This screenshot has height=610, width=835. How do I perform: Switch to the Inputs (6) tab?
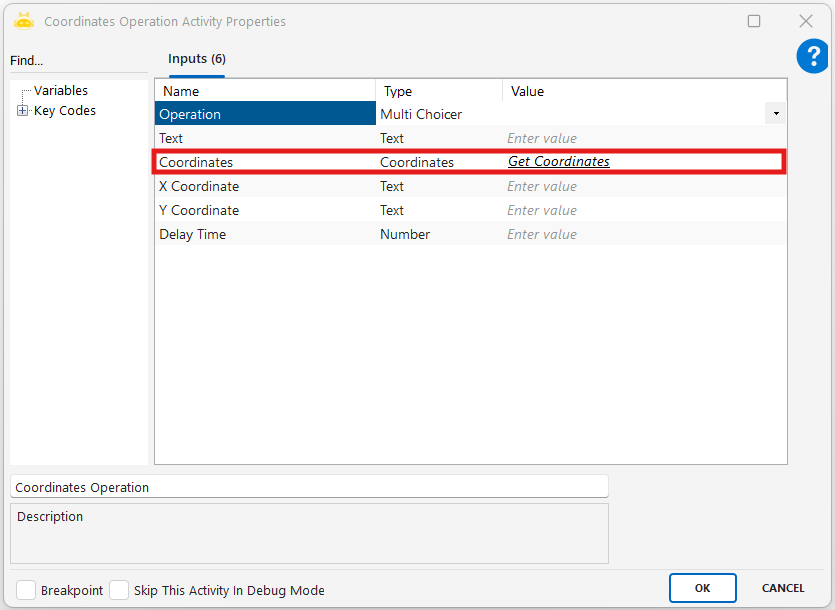coord(196,60)
